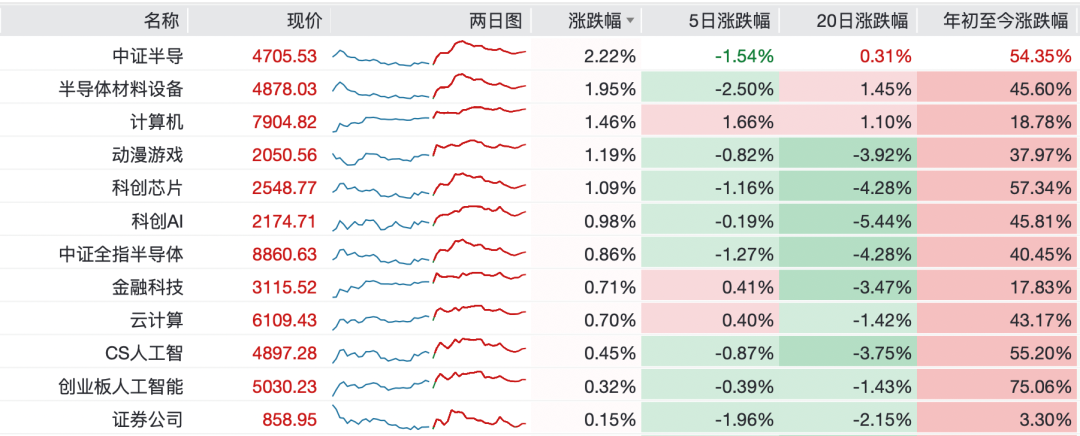Click 金融科技 5-day change cell 0.41%

point(746,287)
